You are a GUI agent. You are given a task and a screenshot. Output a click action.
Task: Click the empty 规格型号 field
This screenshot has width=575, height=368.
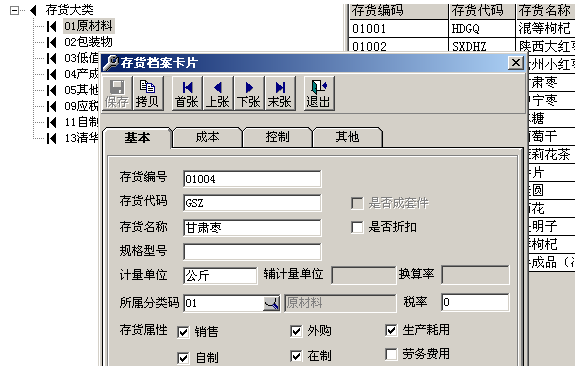tap(252, 252)
